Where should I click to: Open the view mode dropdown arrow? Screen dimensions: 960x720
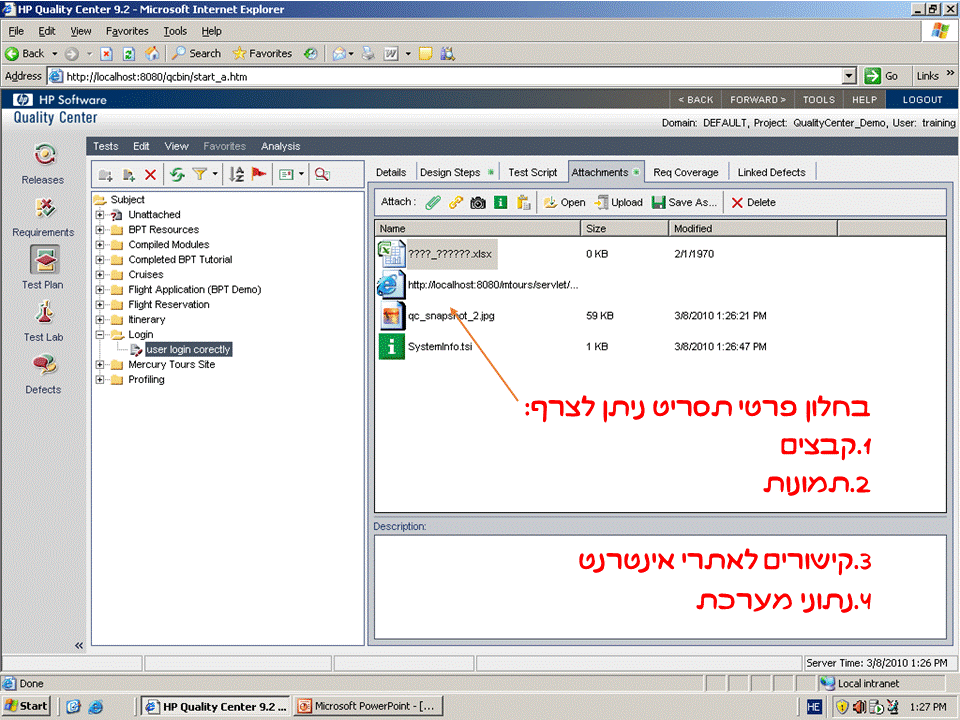(301, 174)
